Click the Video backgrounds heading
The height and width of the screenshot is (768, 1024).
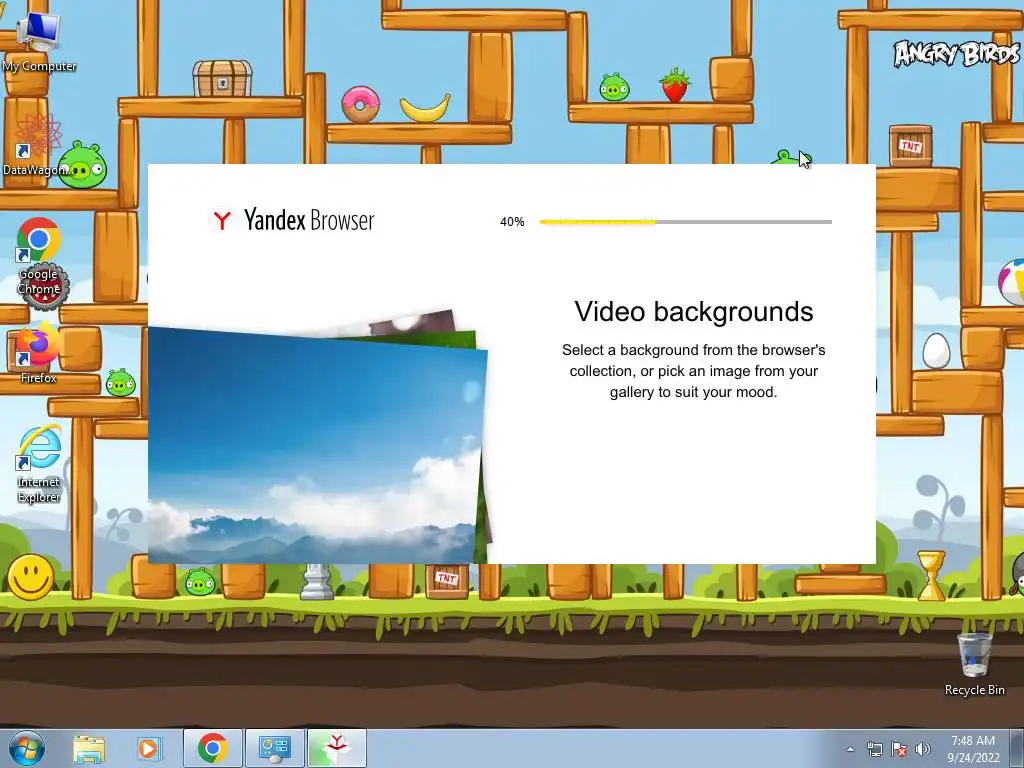tap(694, 312)
